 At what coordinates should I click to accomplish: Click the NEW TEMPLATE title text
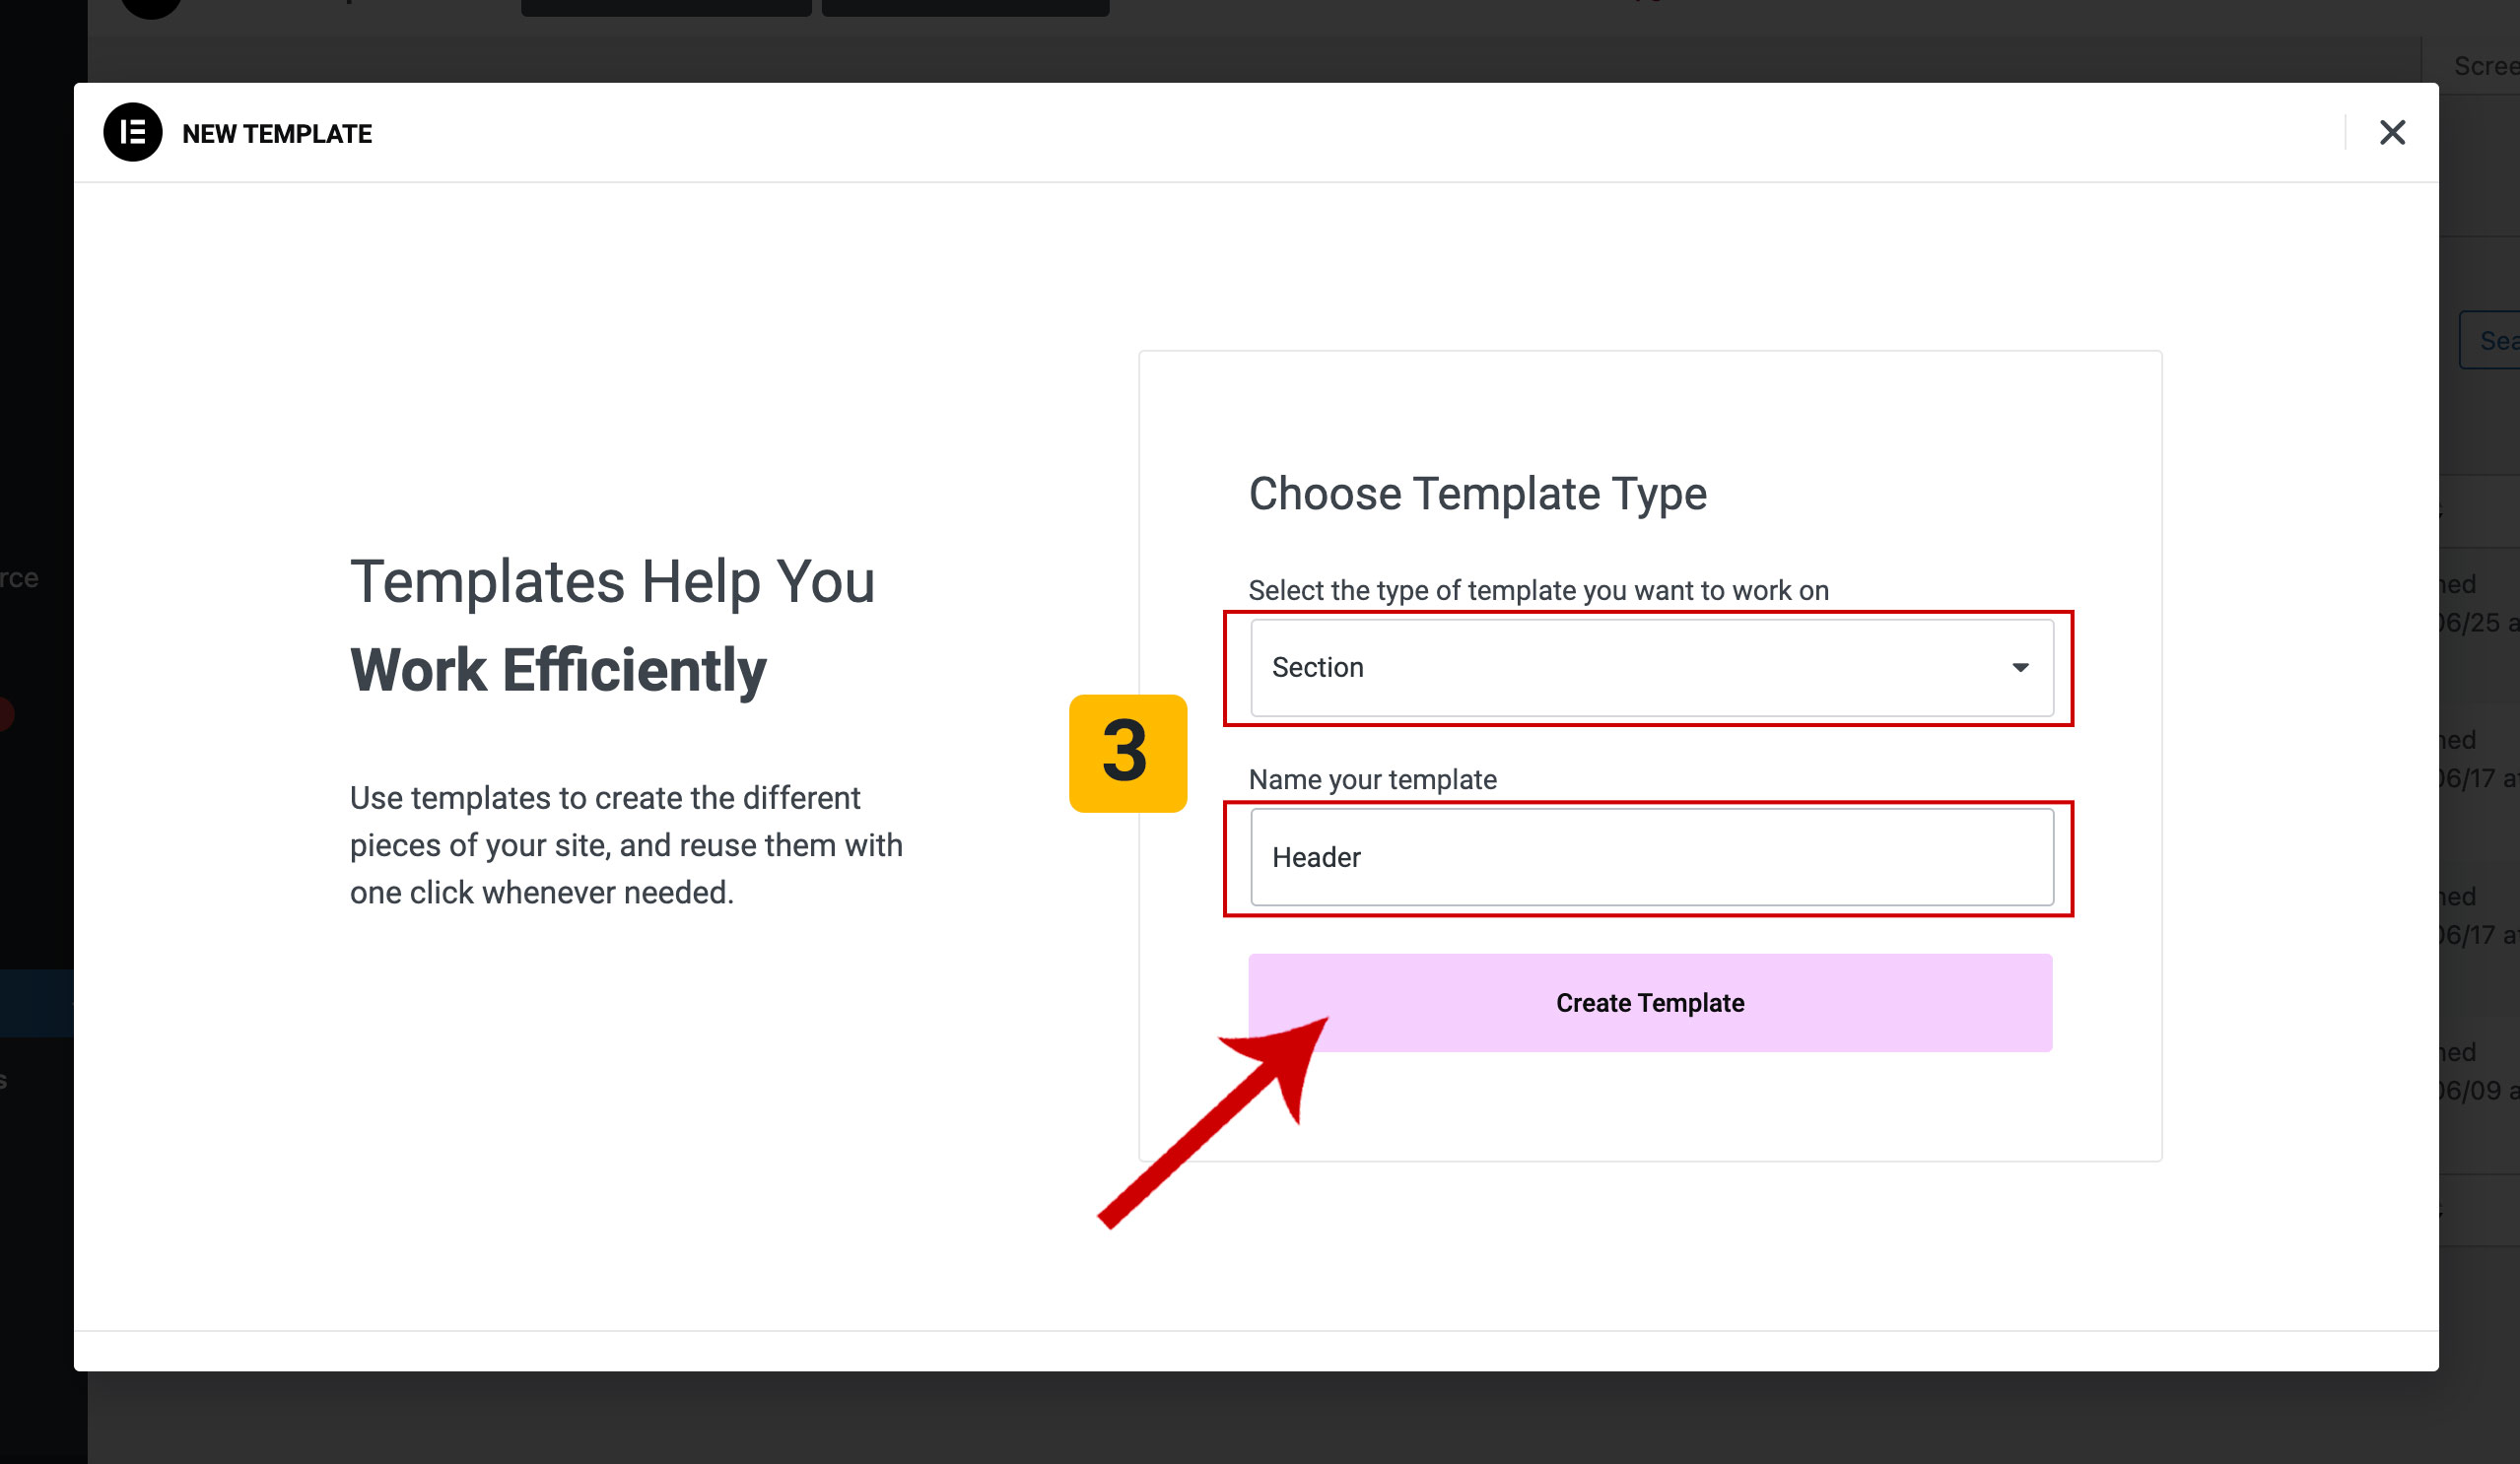pos(277,134)
